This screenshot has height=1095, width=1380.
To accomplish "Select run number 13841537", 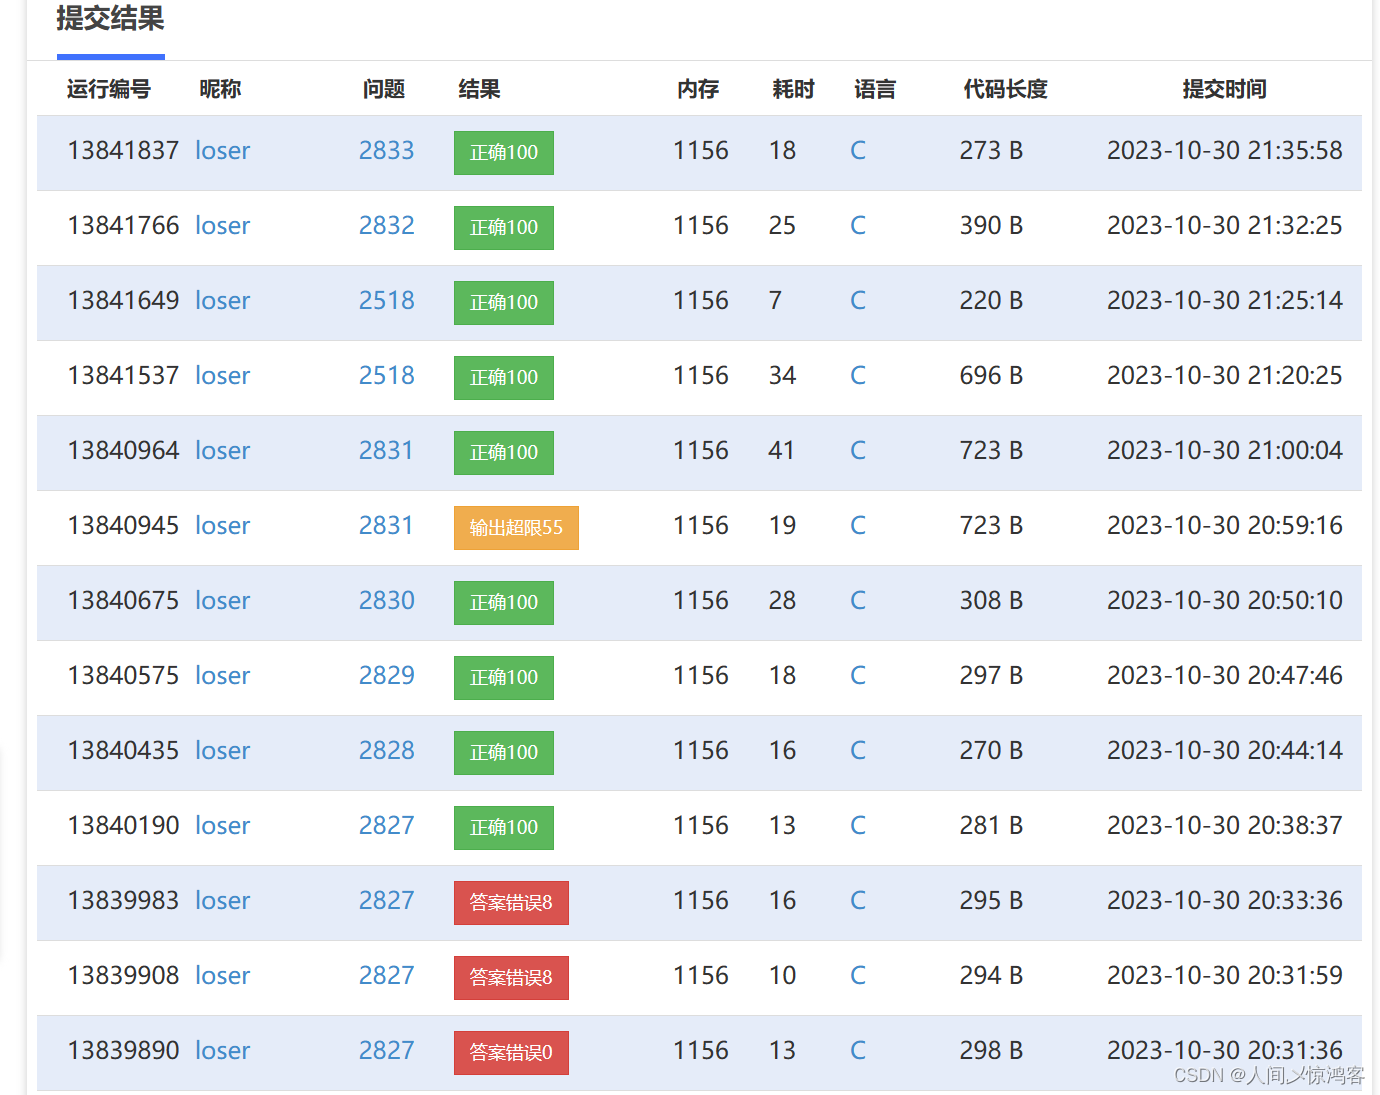I will point(123,376).
